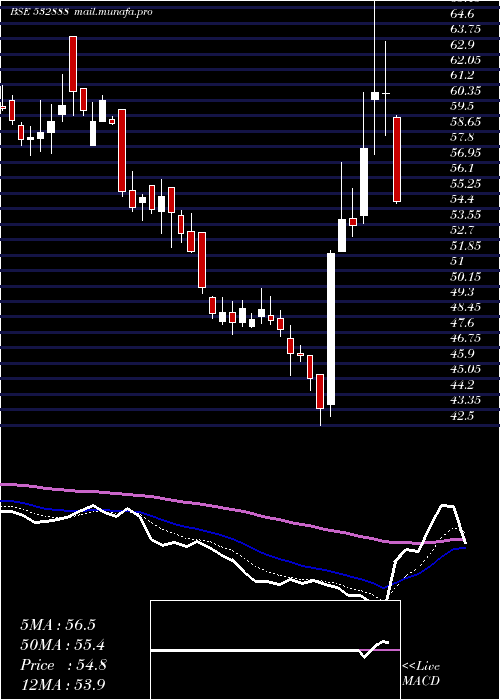Select the 53.55 price axis label
500x700 pixels.
point(466,214)
